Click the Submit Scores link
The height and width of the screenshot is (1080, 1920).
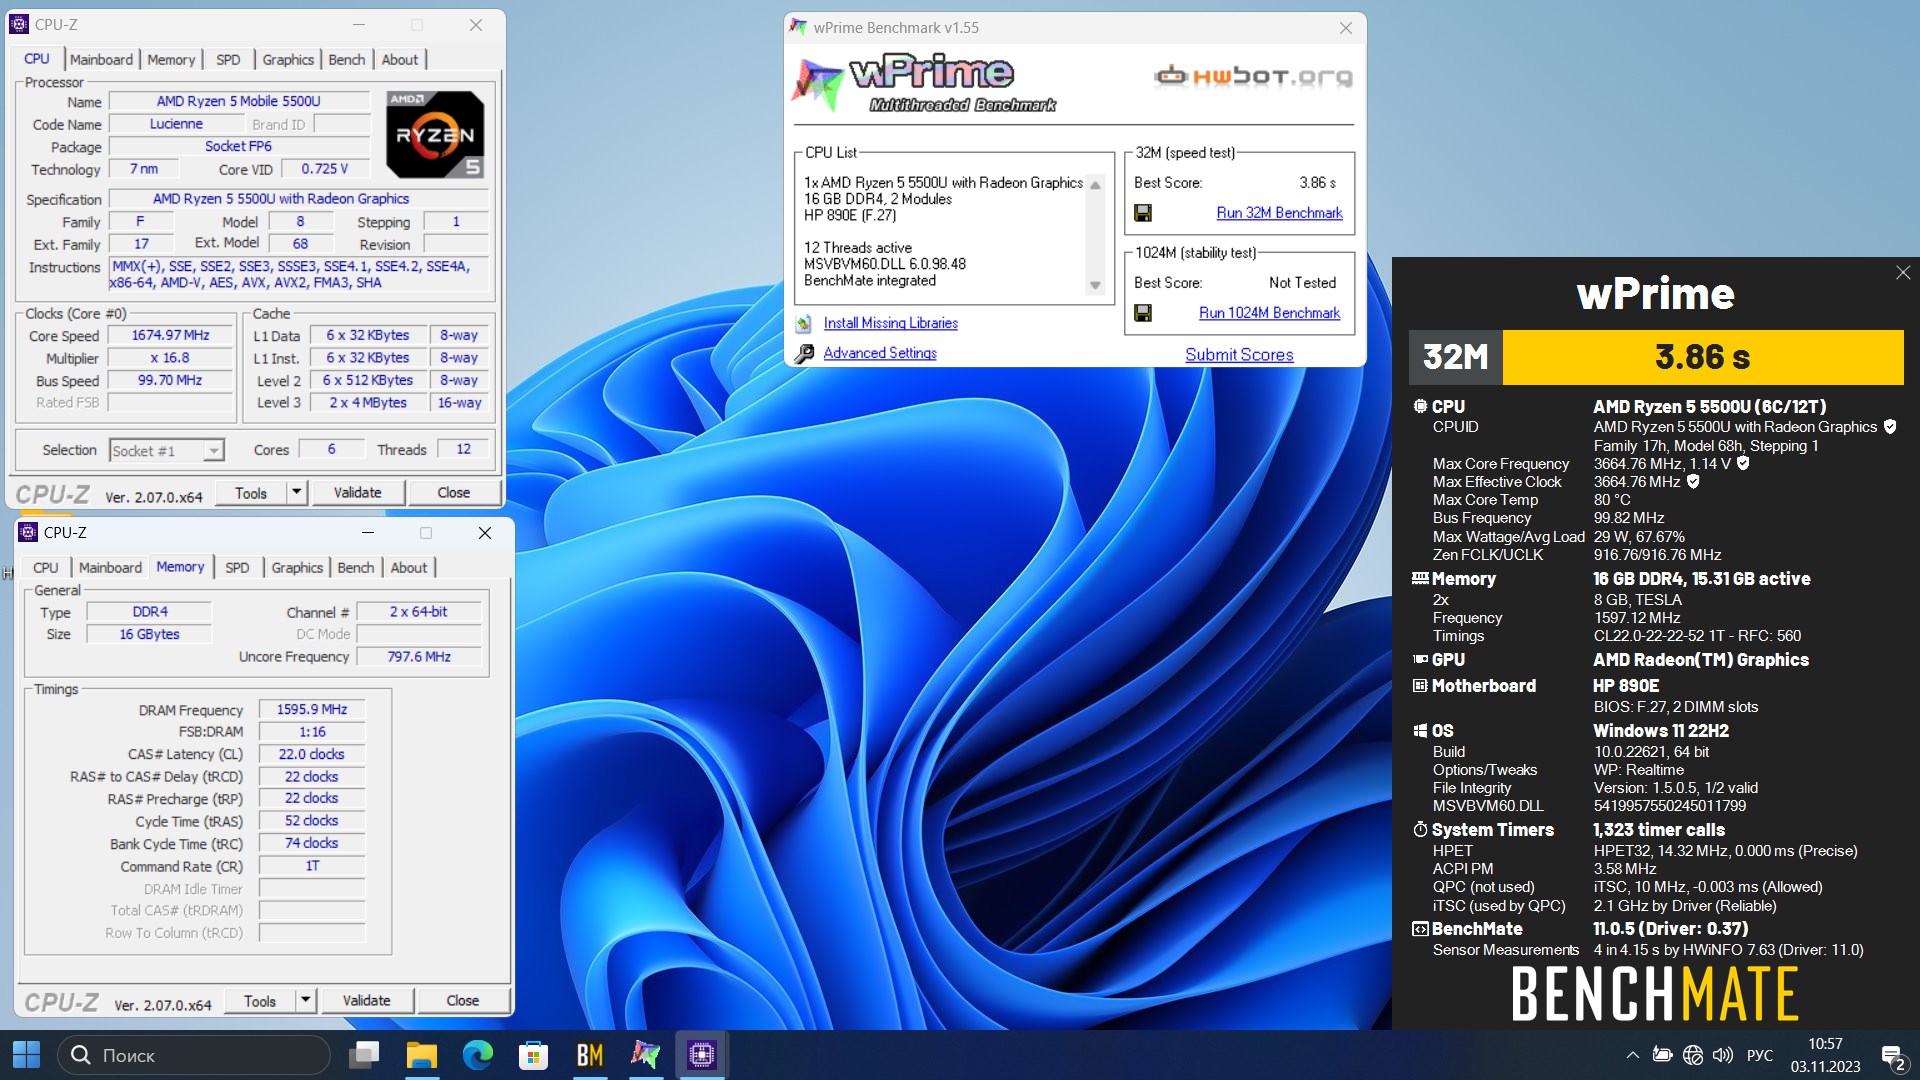(1239, 355)
